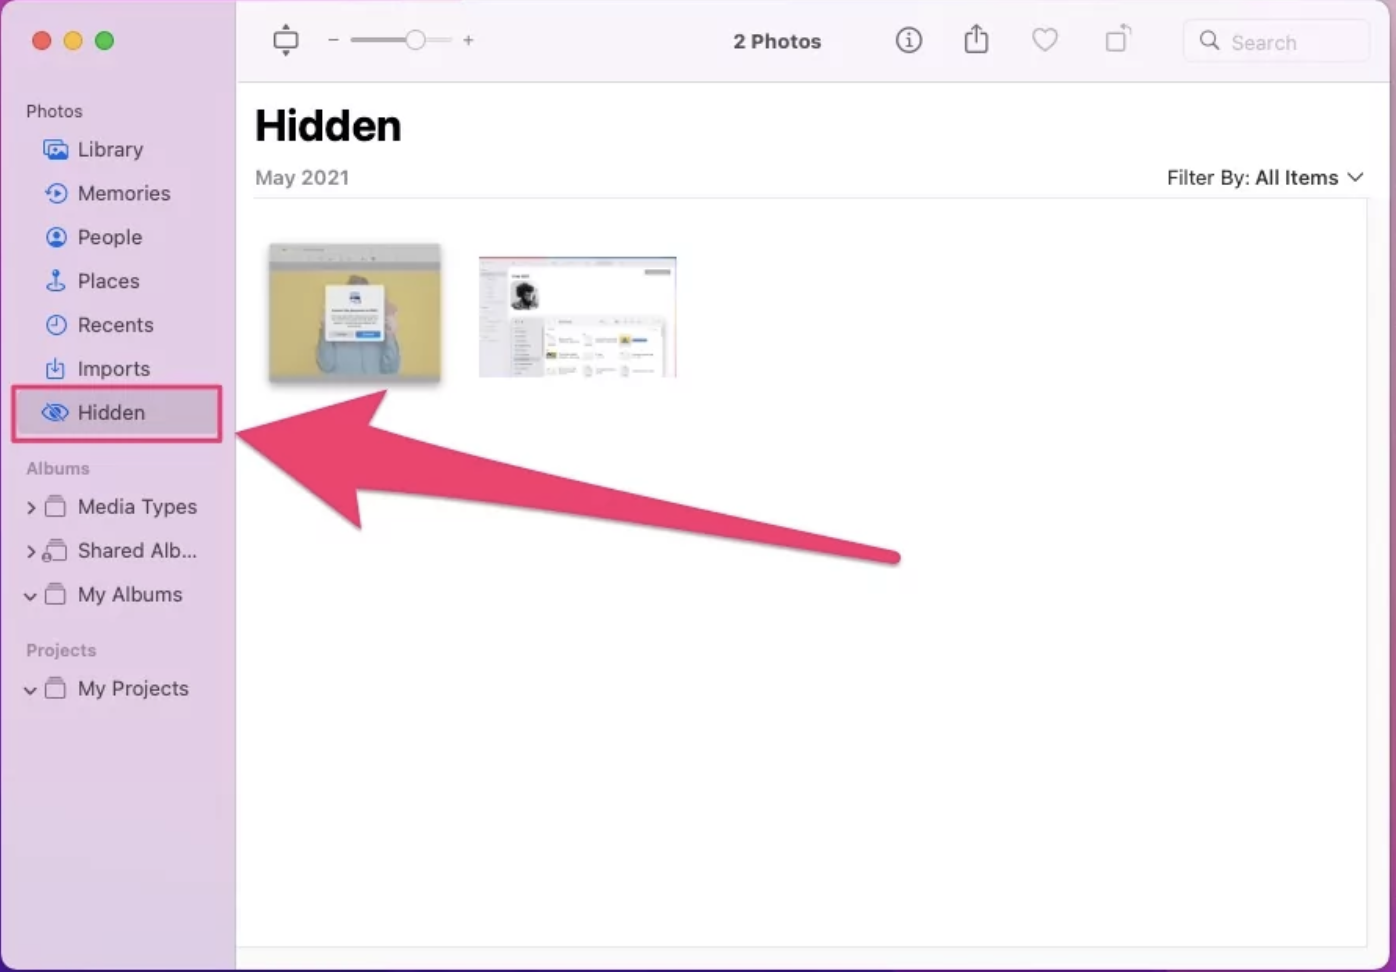Click the zoom out minus button
The height and width of the screenshot is (972, 1398).
333,41
